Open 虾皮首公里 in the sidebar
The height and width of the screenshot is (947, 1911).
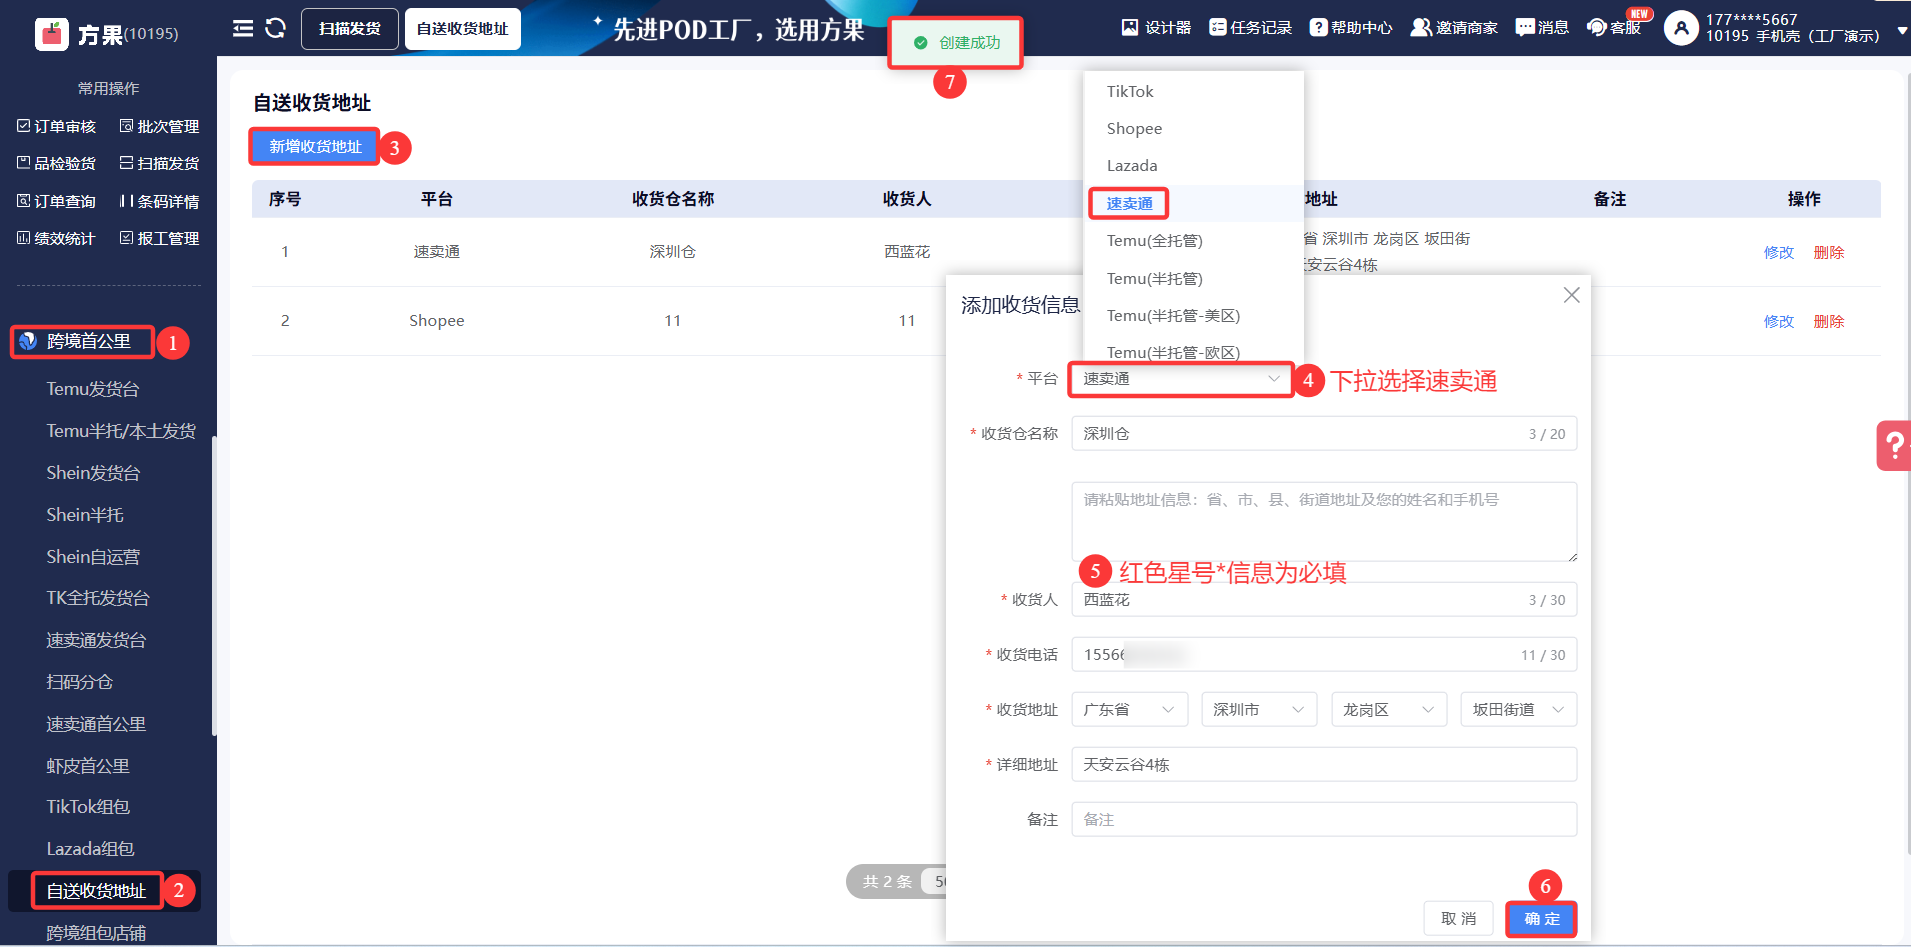pos(88,766)
